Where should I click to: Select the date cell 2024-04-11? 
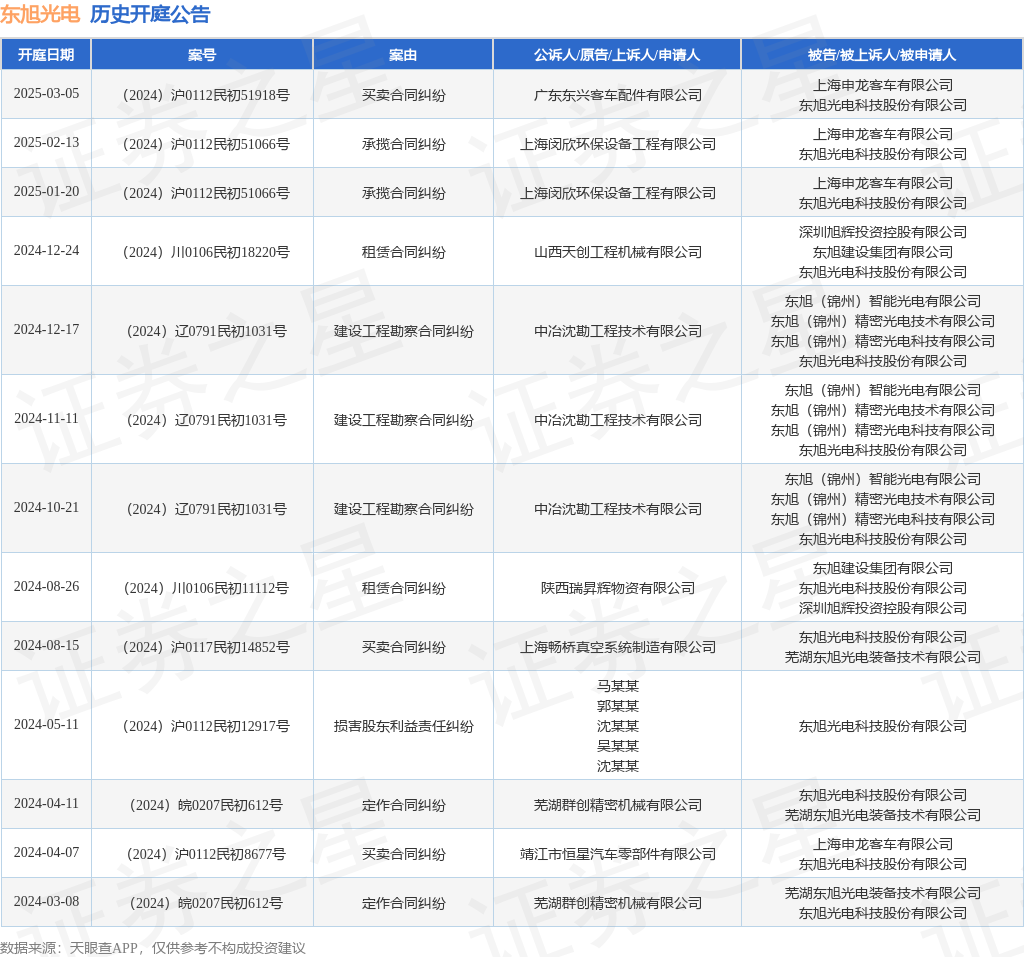click(46, 803)
